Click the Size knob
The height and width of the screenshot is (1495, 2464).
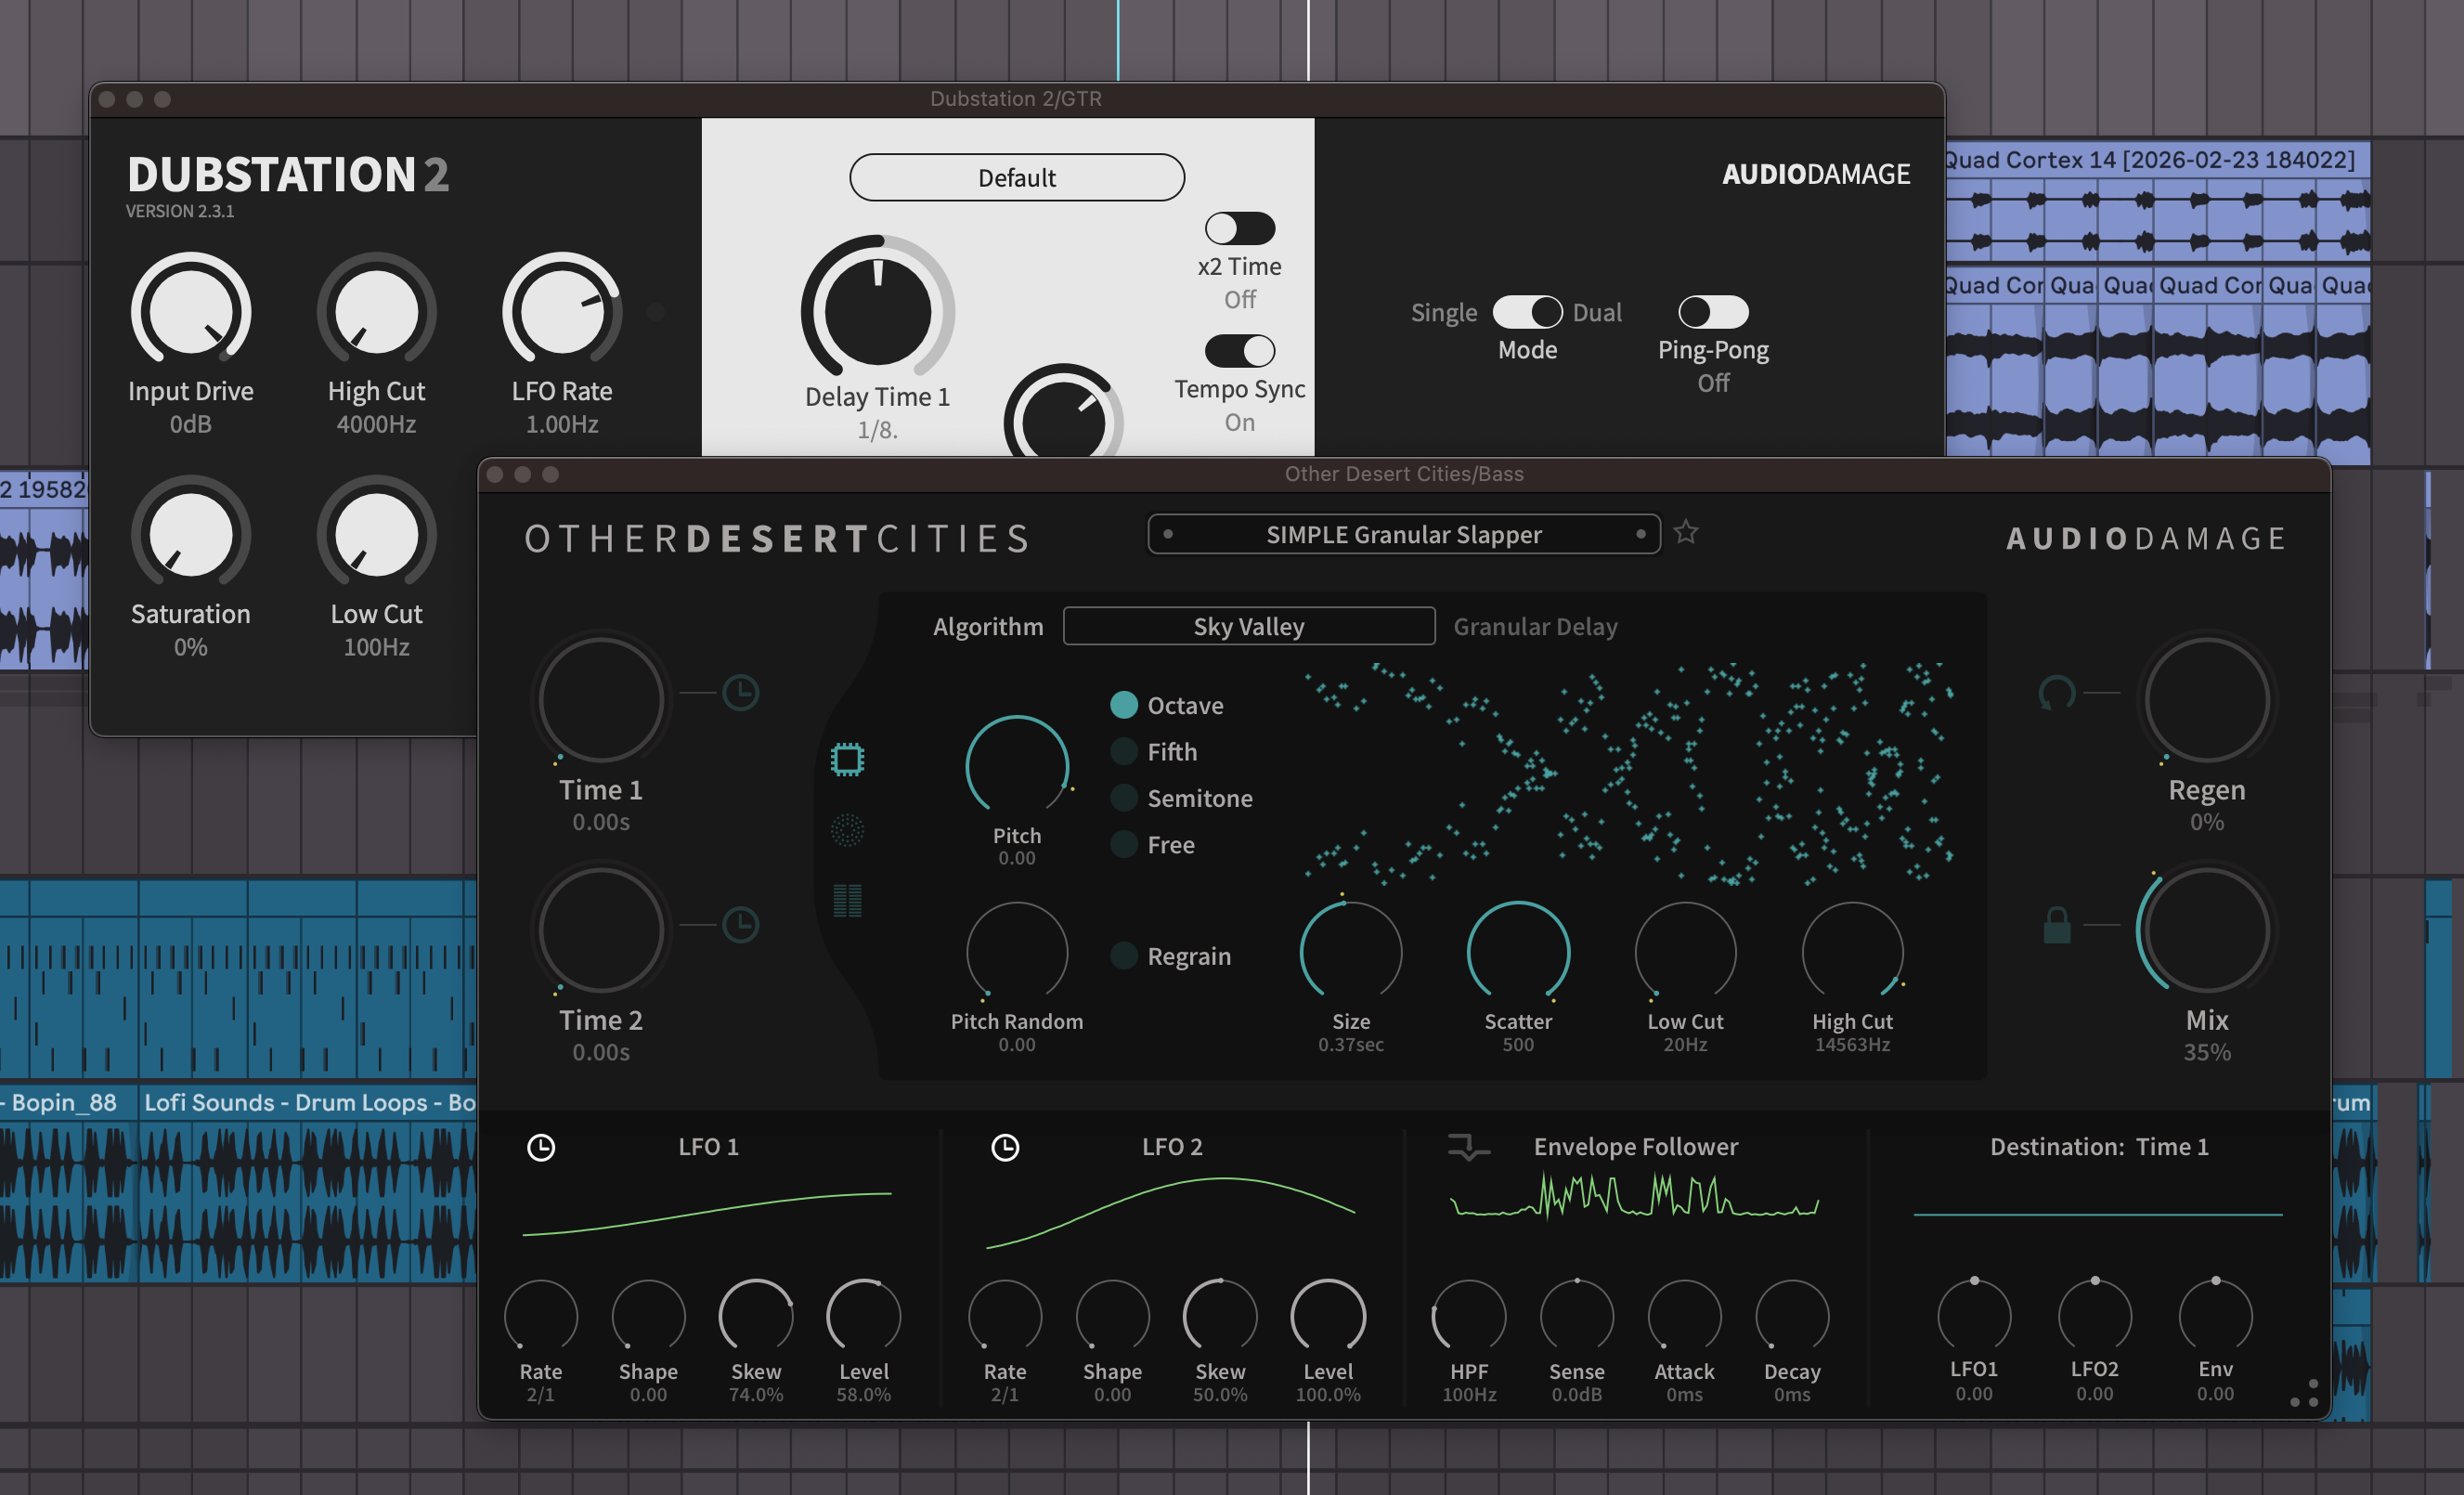click(x=1350, y=952)
